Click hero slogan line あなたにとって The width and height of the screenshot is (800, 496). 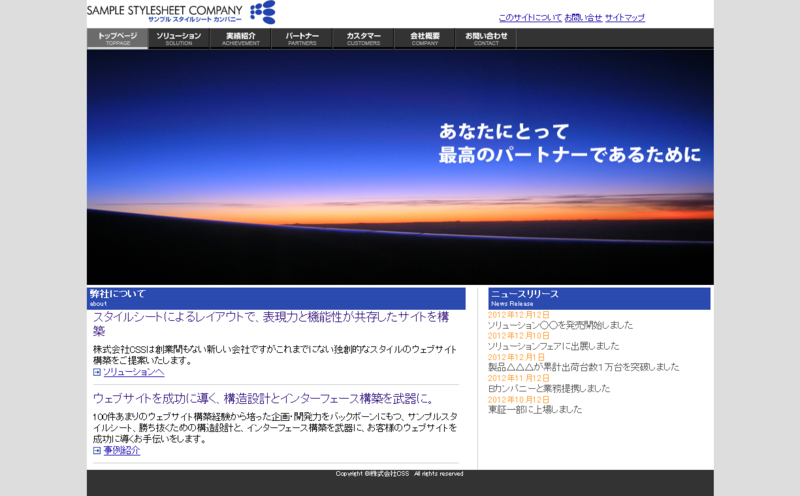pos(504,132)
